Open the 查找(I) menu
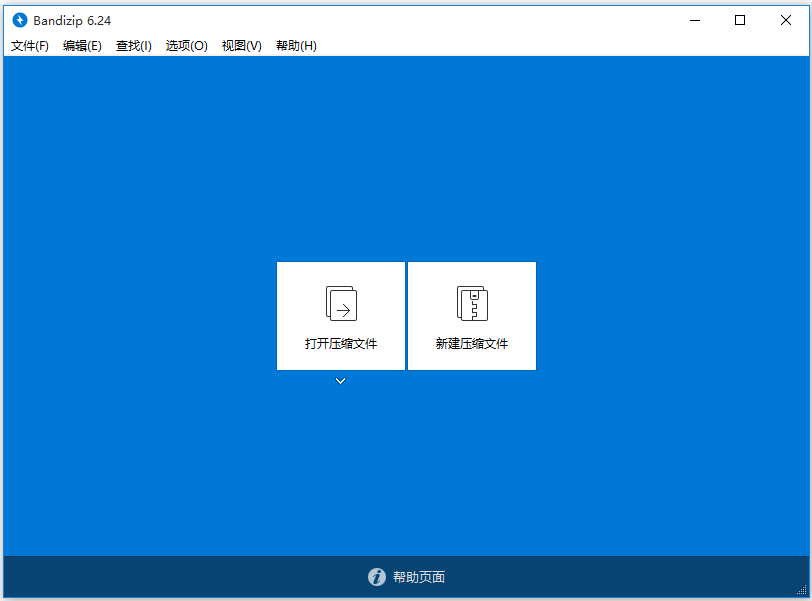Image resolution: width=812 pixels, height=601 pixels. pos(133,45)
